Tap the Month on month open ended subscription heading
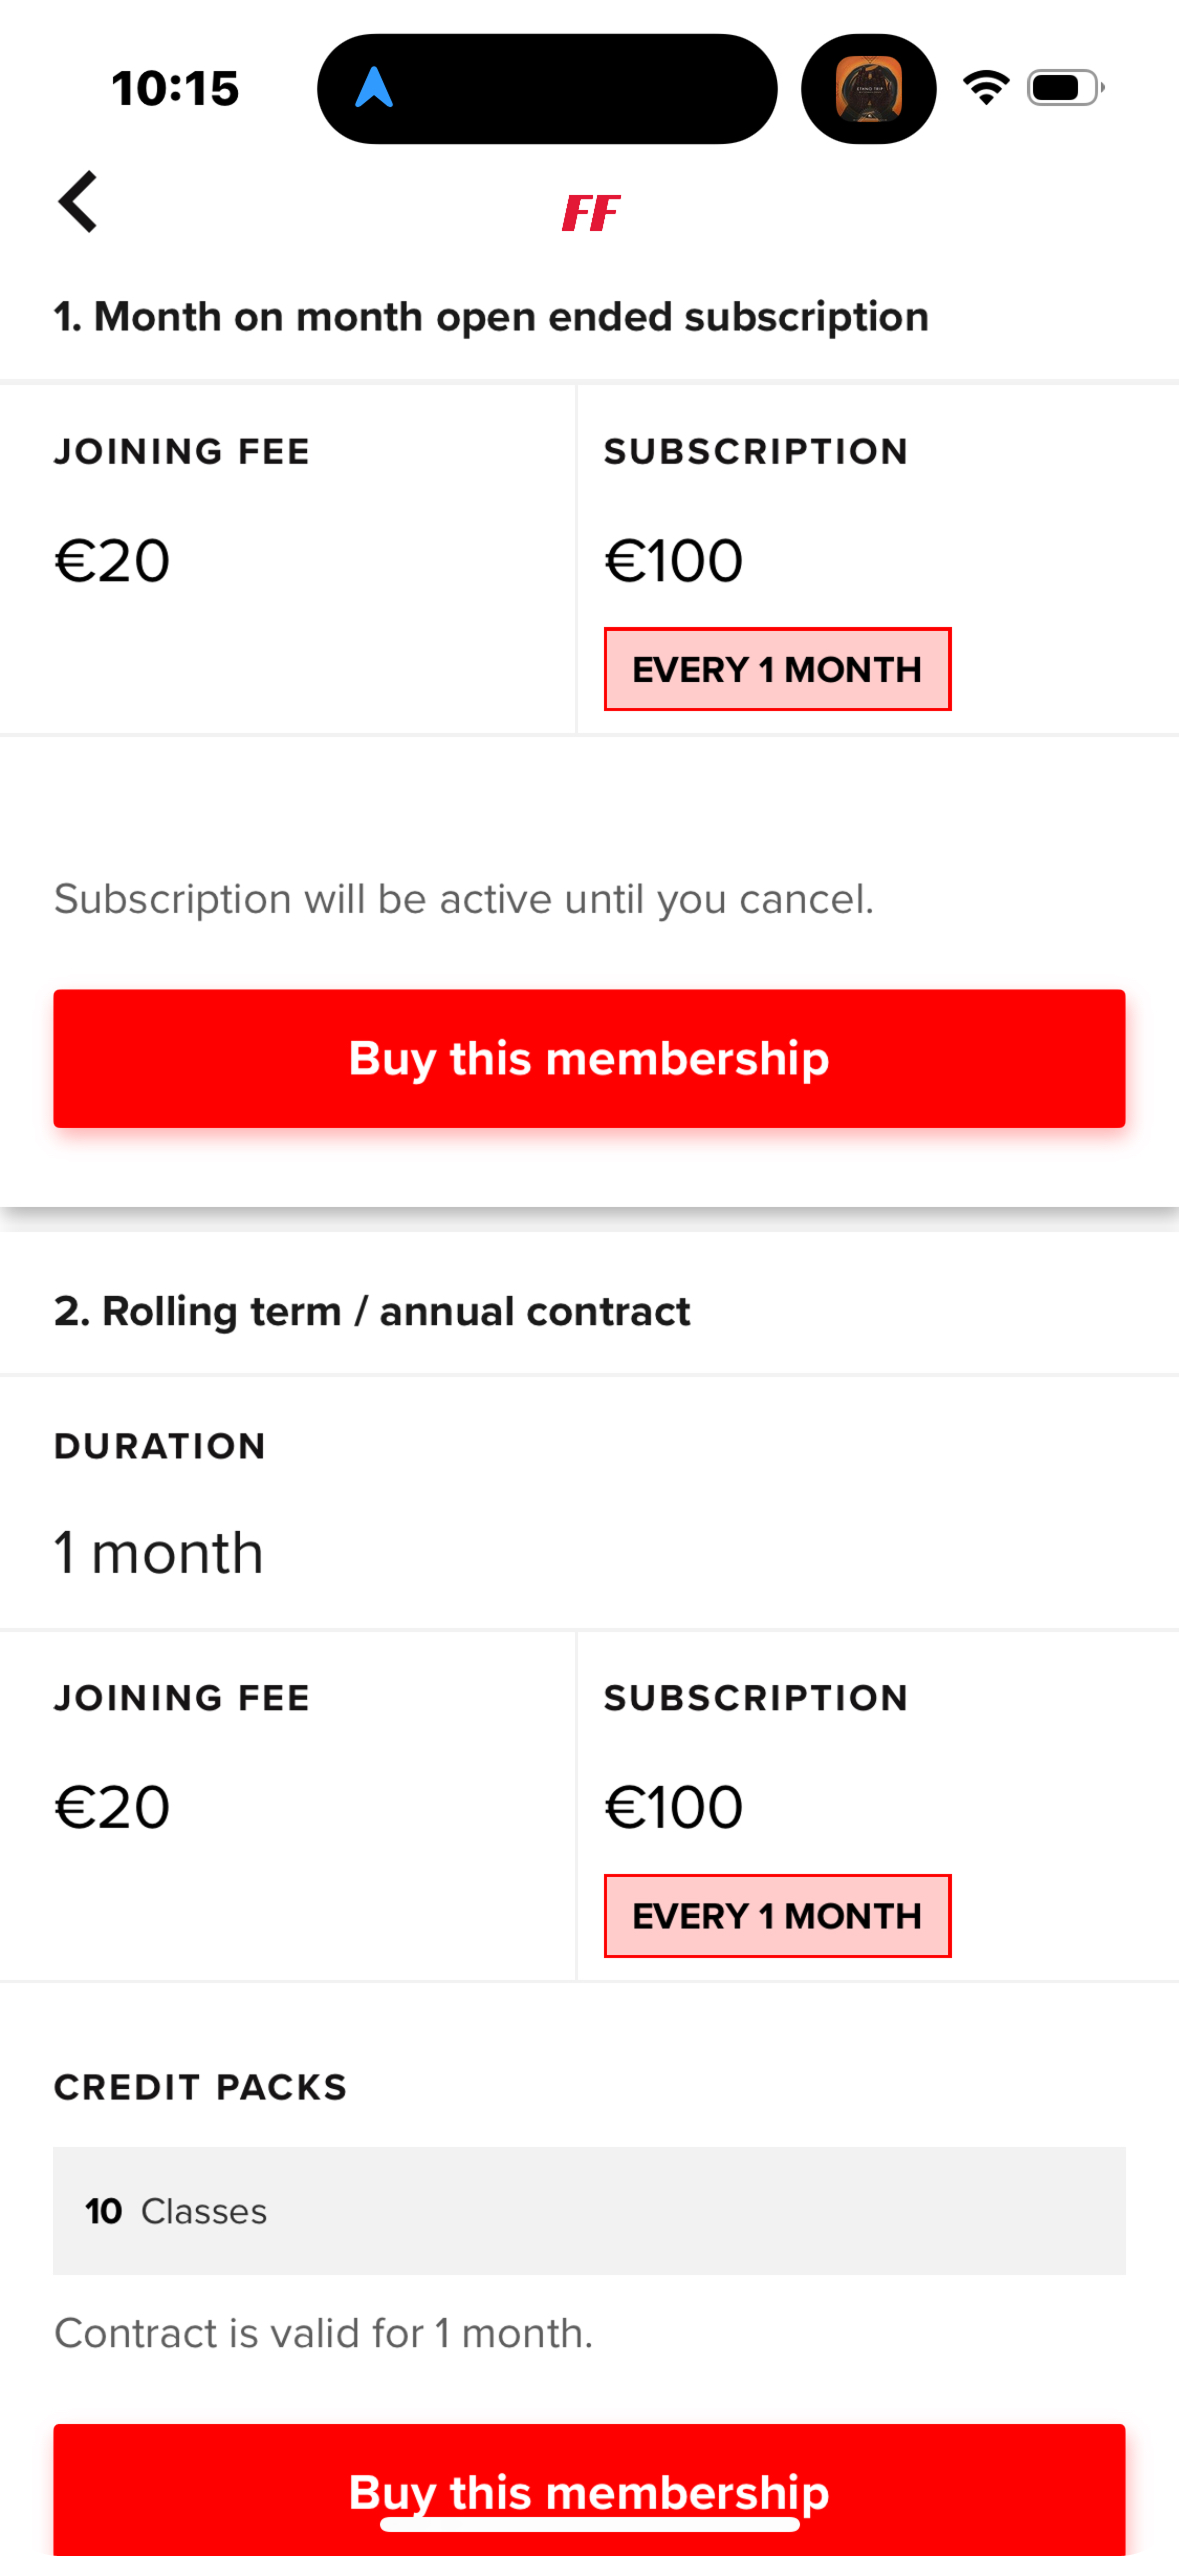 pyautogui.click(x=491, y=317)
